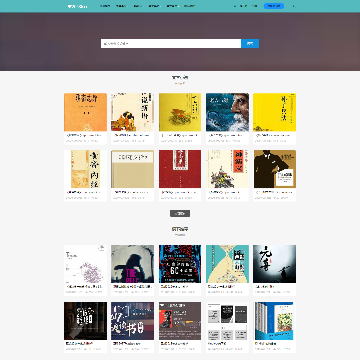Click the gray button below the first book grid
360x360 pixels.
point(180,214)
